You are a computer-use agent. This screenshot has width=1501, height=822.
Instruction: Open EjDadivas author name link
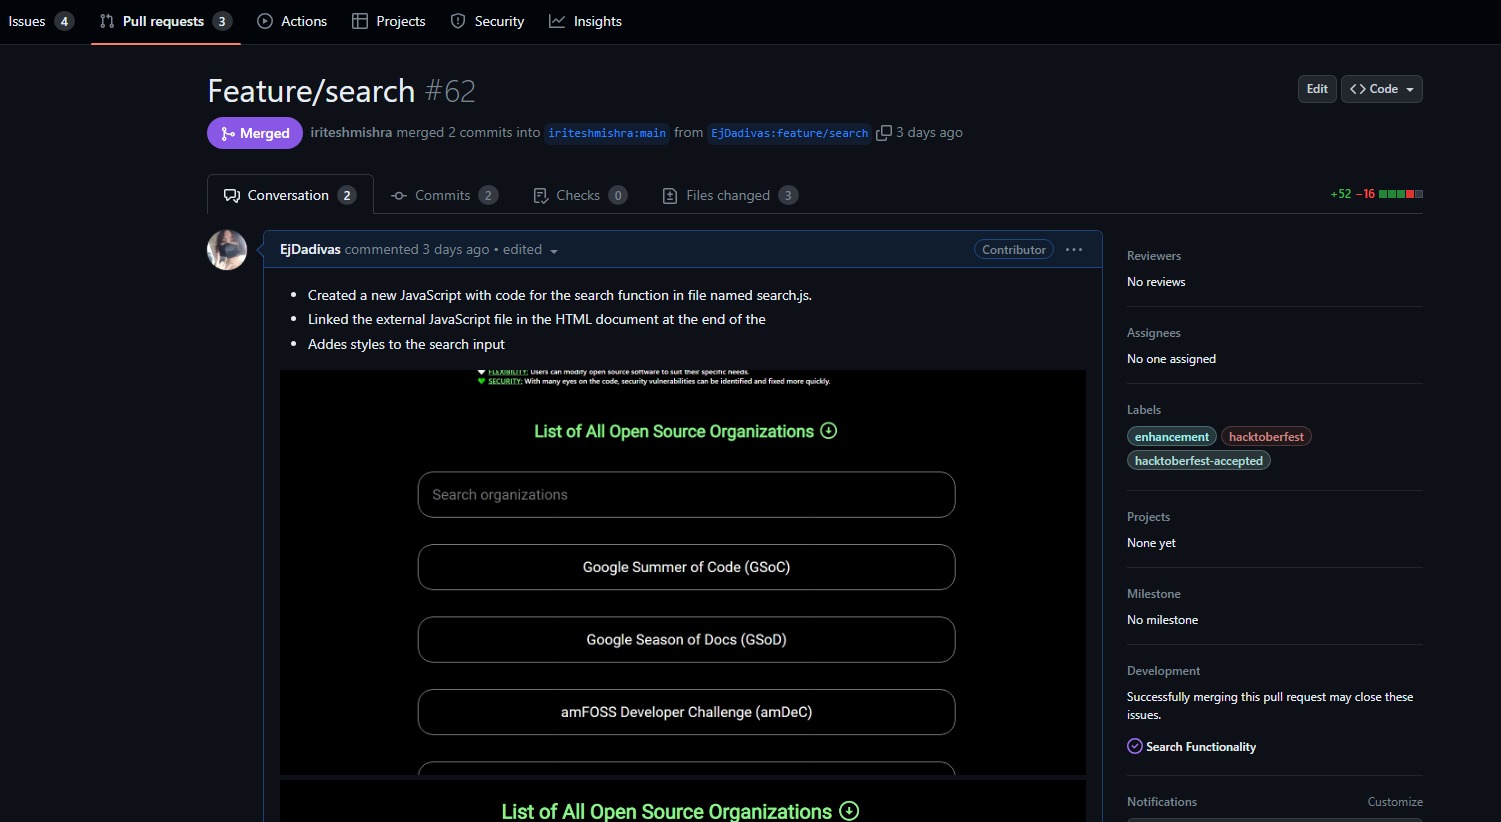[310, 249]
